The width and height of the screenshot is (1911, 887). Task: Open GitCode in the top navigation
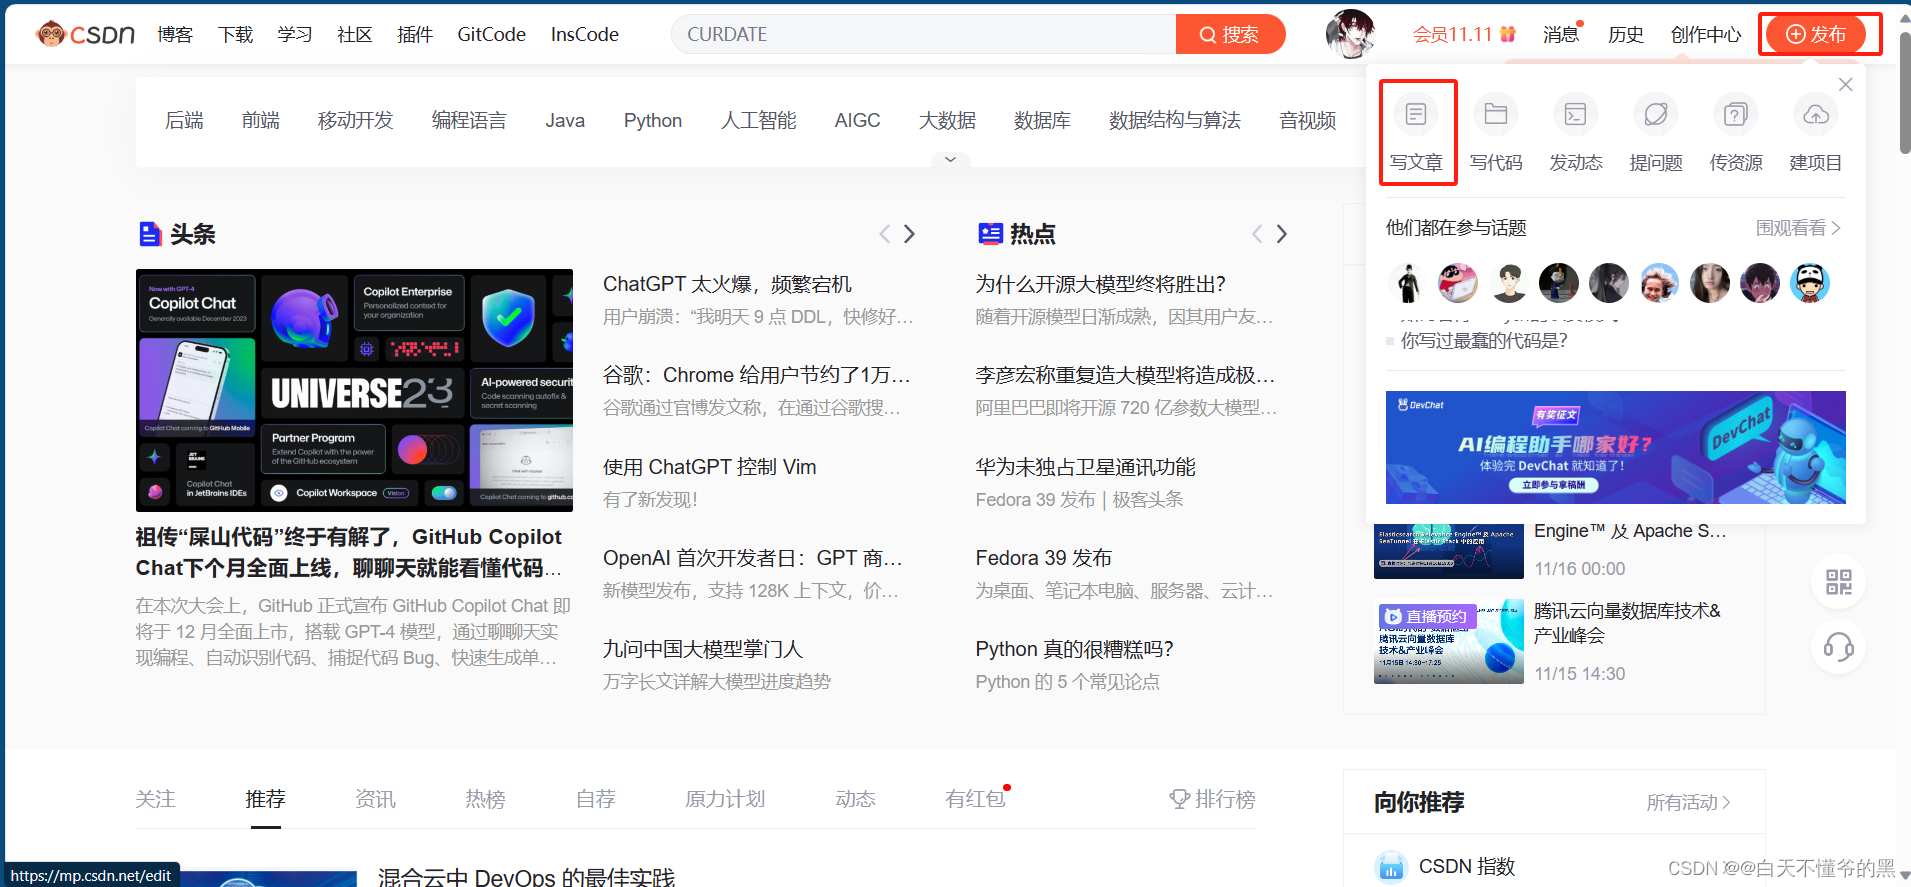pyautogui.click(x=491, y=34)
